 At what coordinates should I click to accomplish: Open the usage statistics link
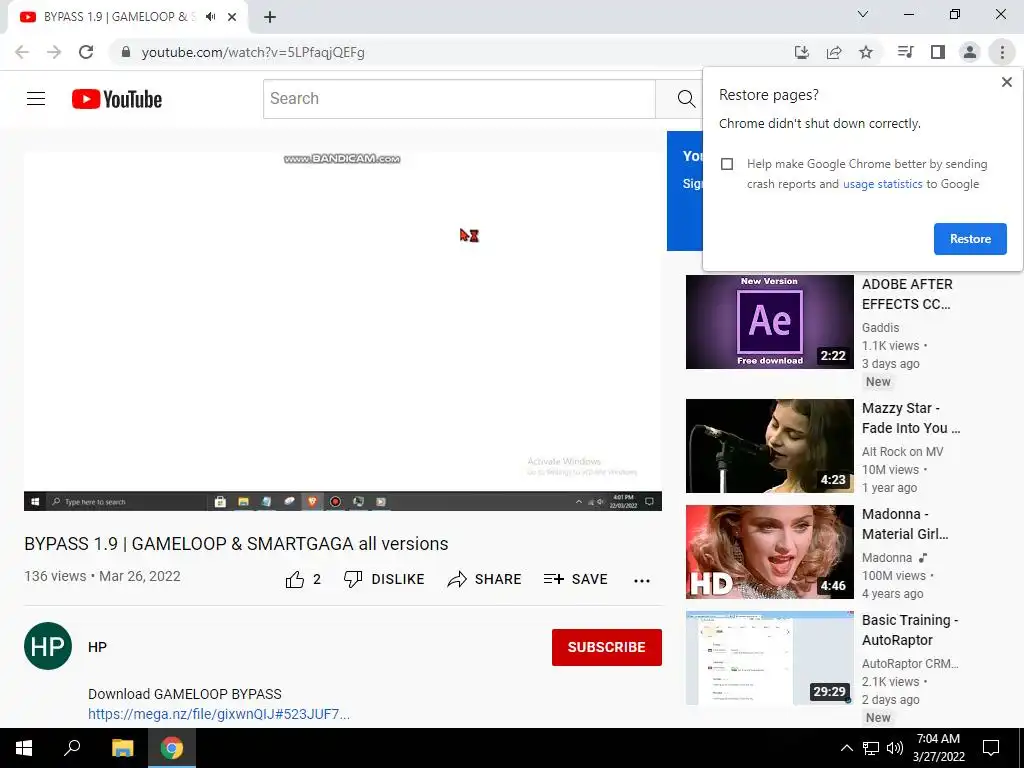(x=882, y=184)
